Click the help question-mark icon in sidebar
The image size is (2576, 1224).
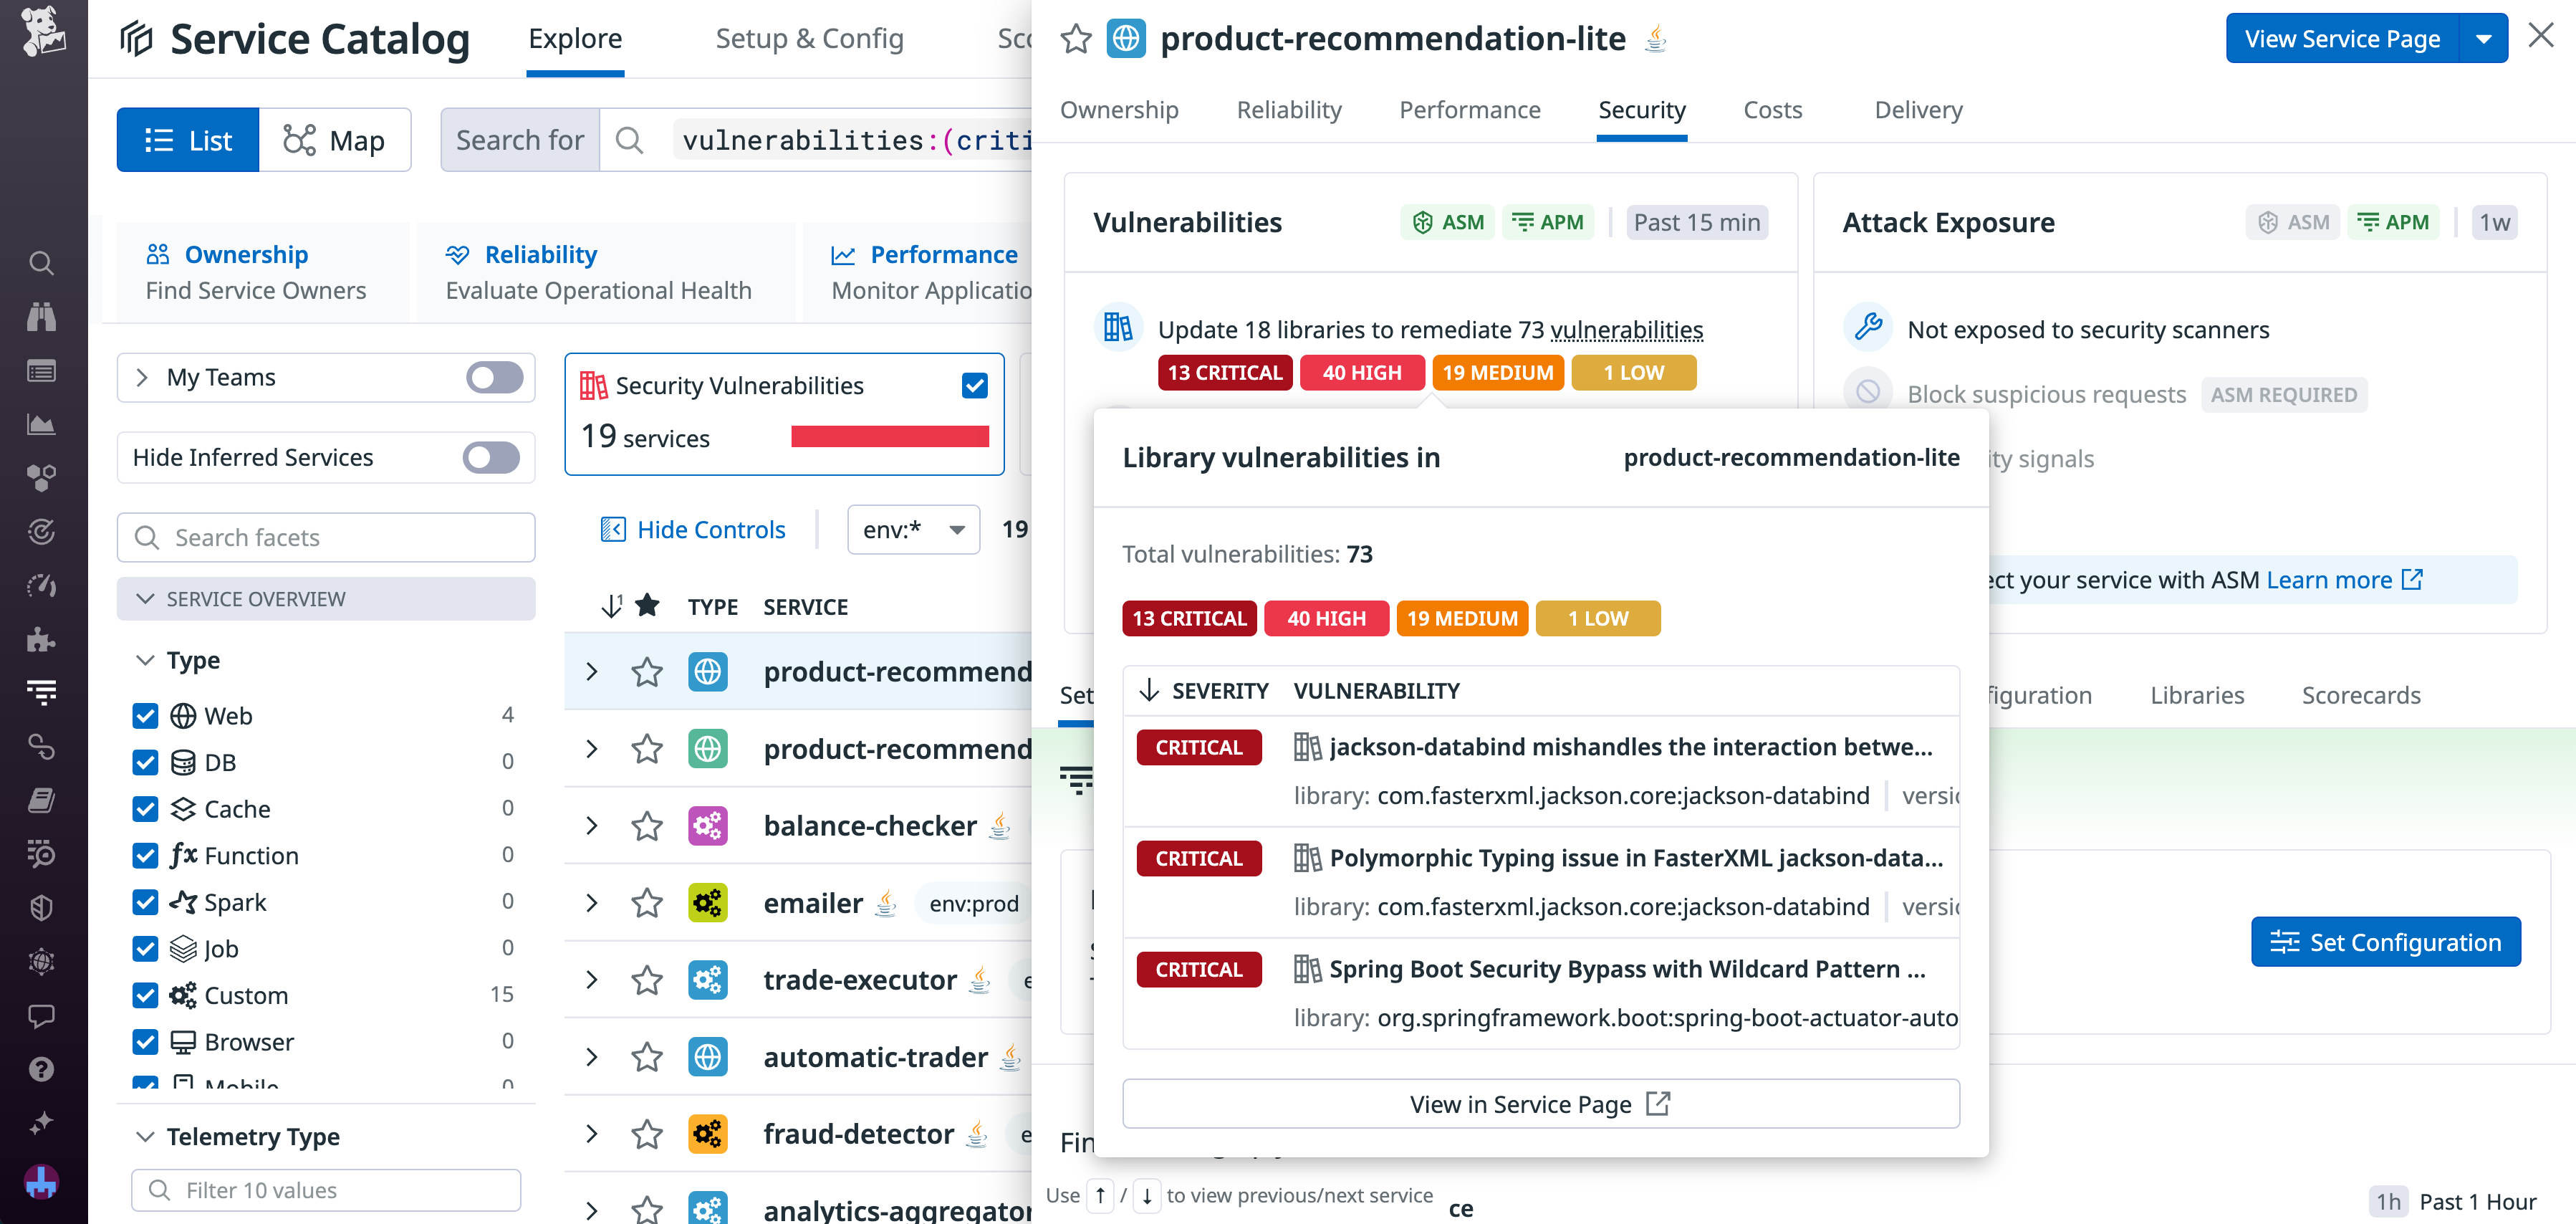click(x=41, y=1070)
